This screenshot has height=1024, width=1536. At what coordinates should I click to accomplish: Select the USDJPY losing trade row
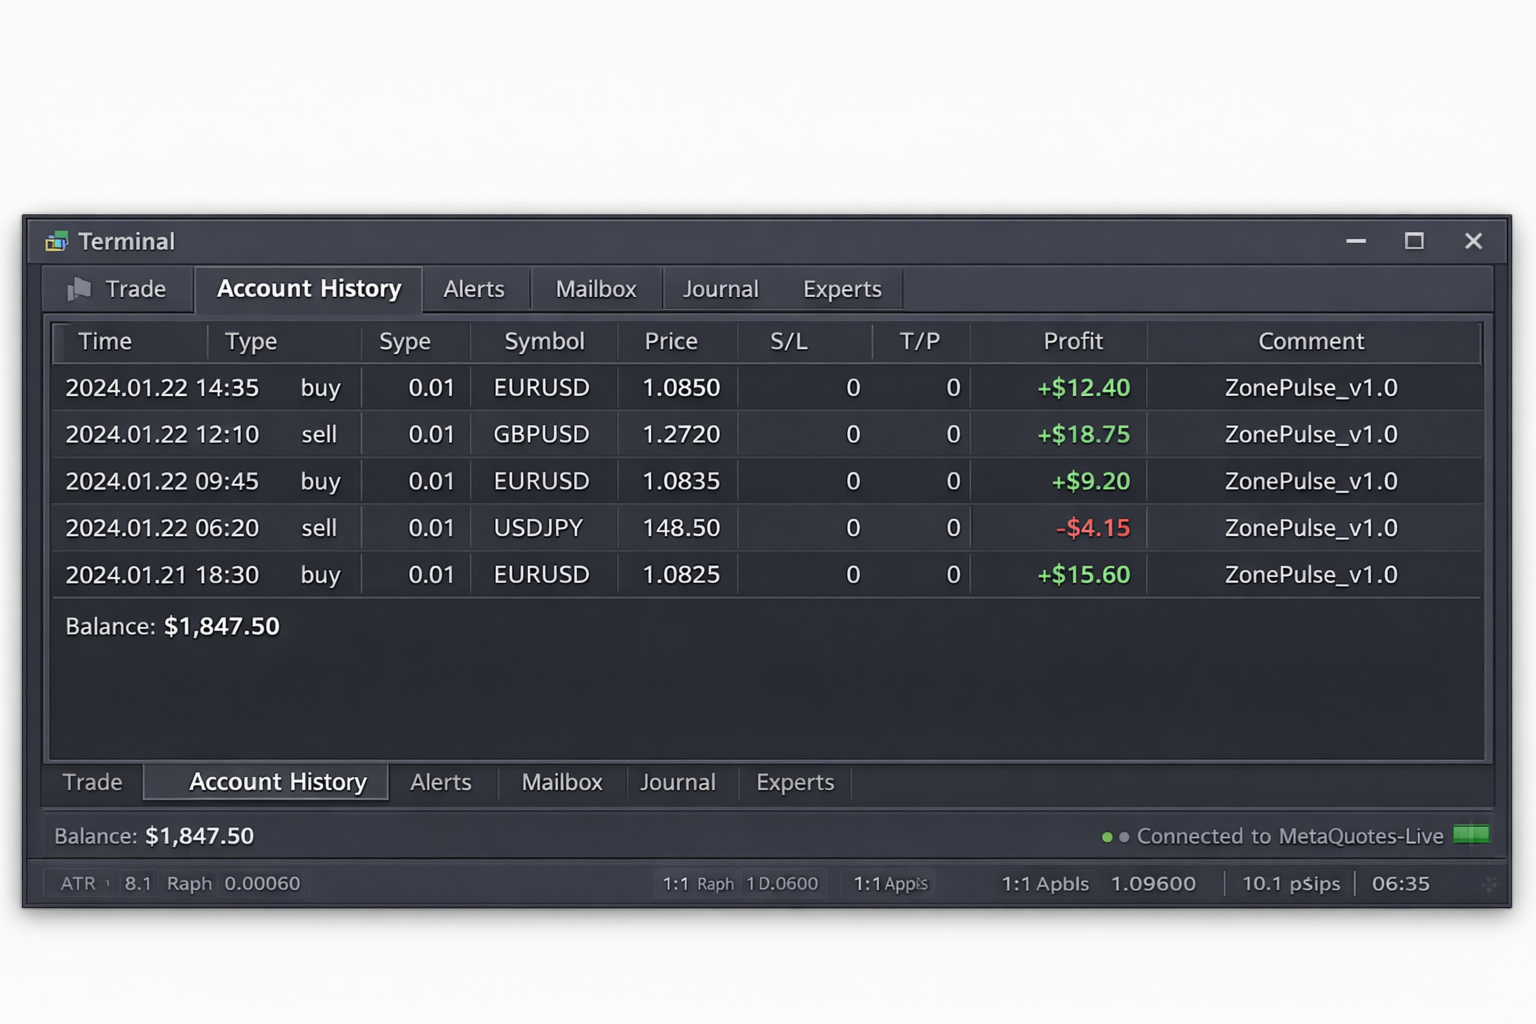point(767,528)
